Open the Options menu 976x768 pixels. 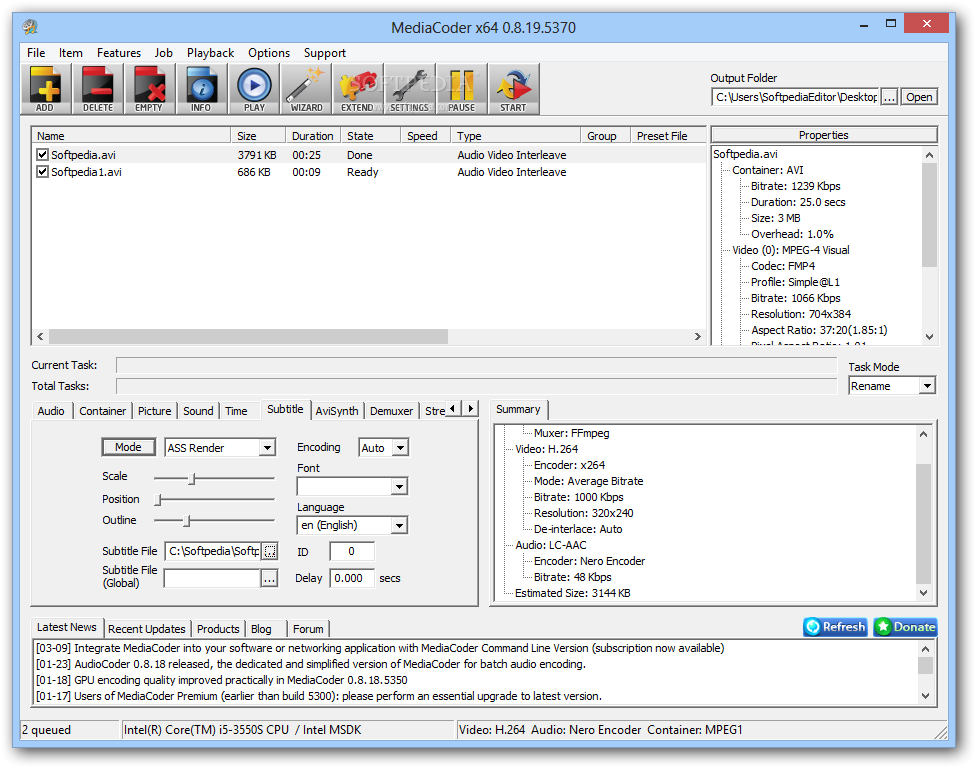point(269,53)
